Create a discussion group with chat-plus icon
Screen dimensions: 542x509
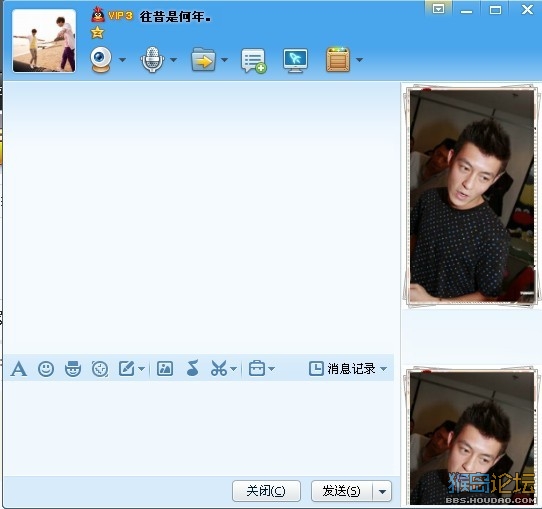pos(253,61)
